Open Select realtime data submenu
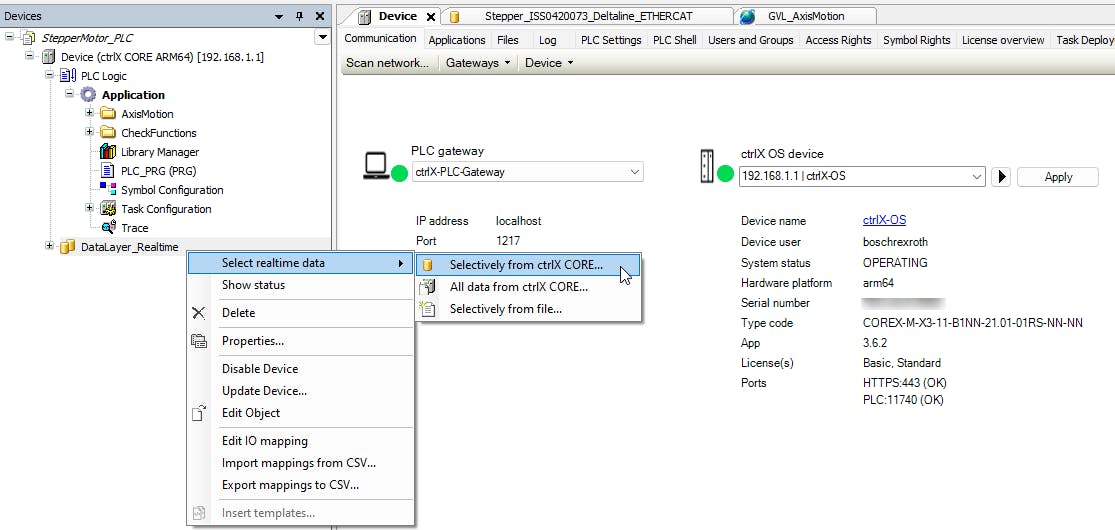Image resolution: width=1115 pixels, height=530 pixels. click(301, 263)
